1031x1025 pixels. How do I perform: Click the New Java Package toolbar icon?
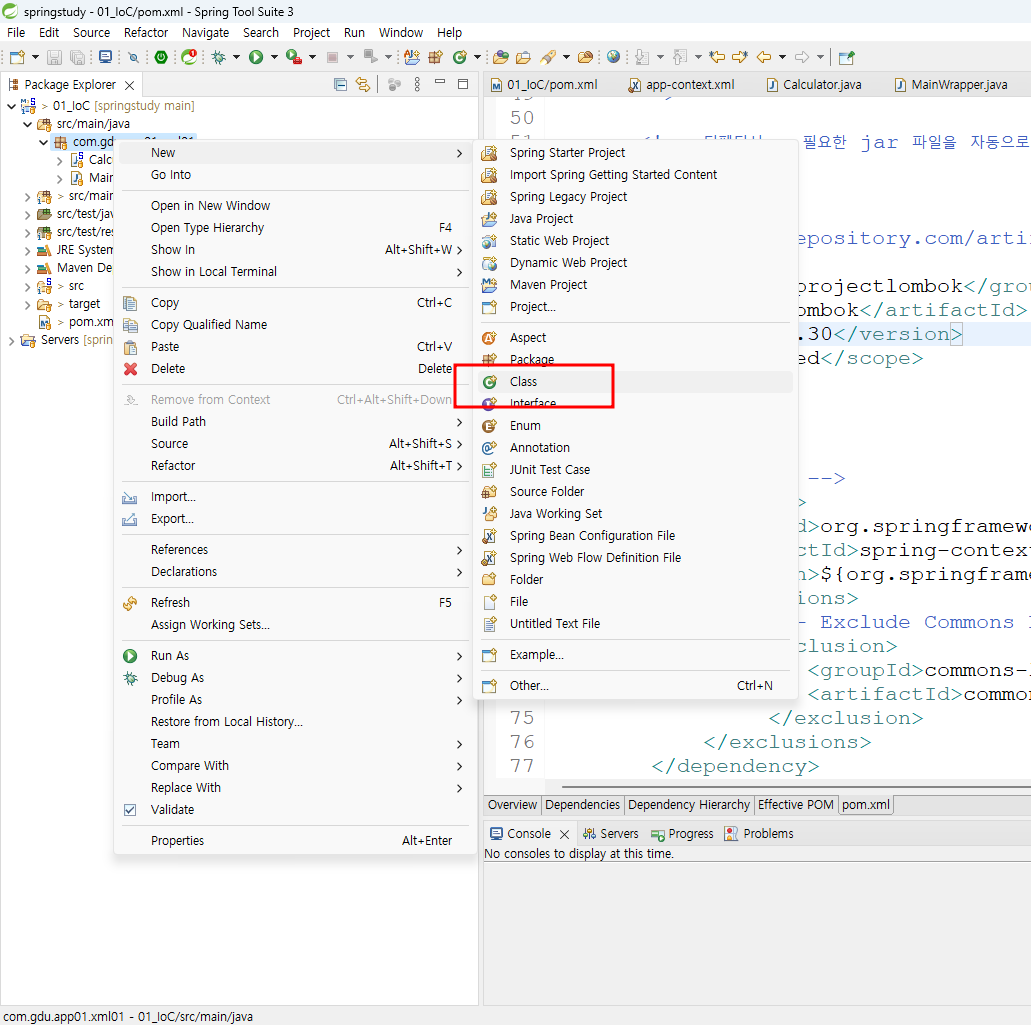435,57
